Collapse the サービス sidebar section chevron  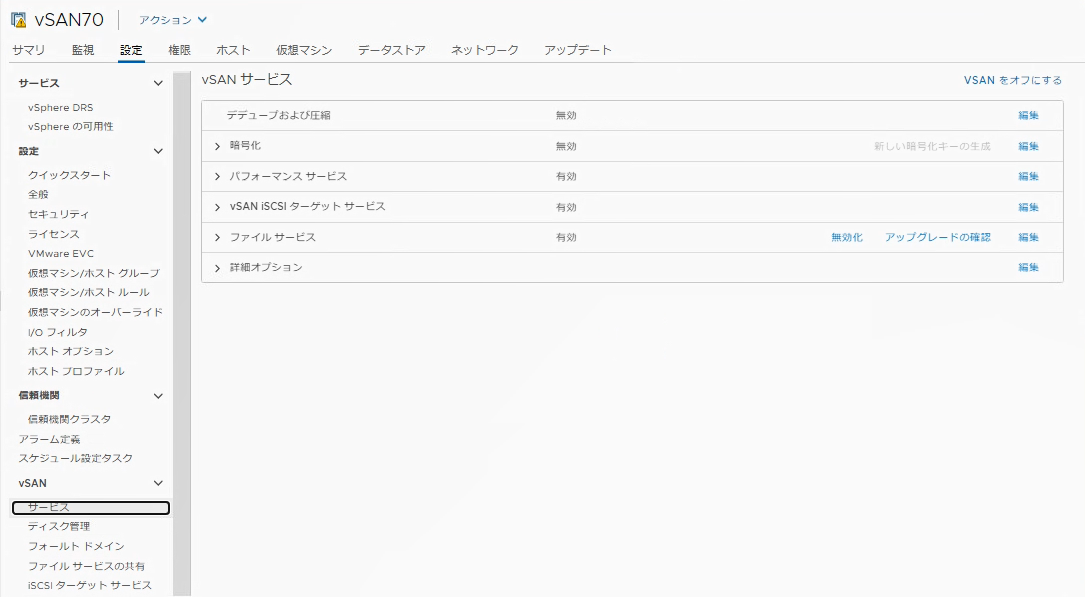pyautogui.click(x=158, y=83)
